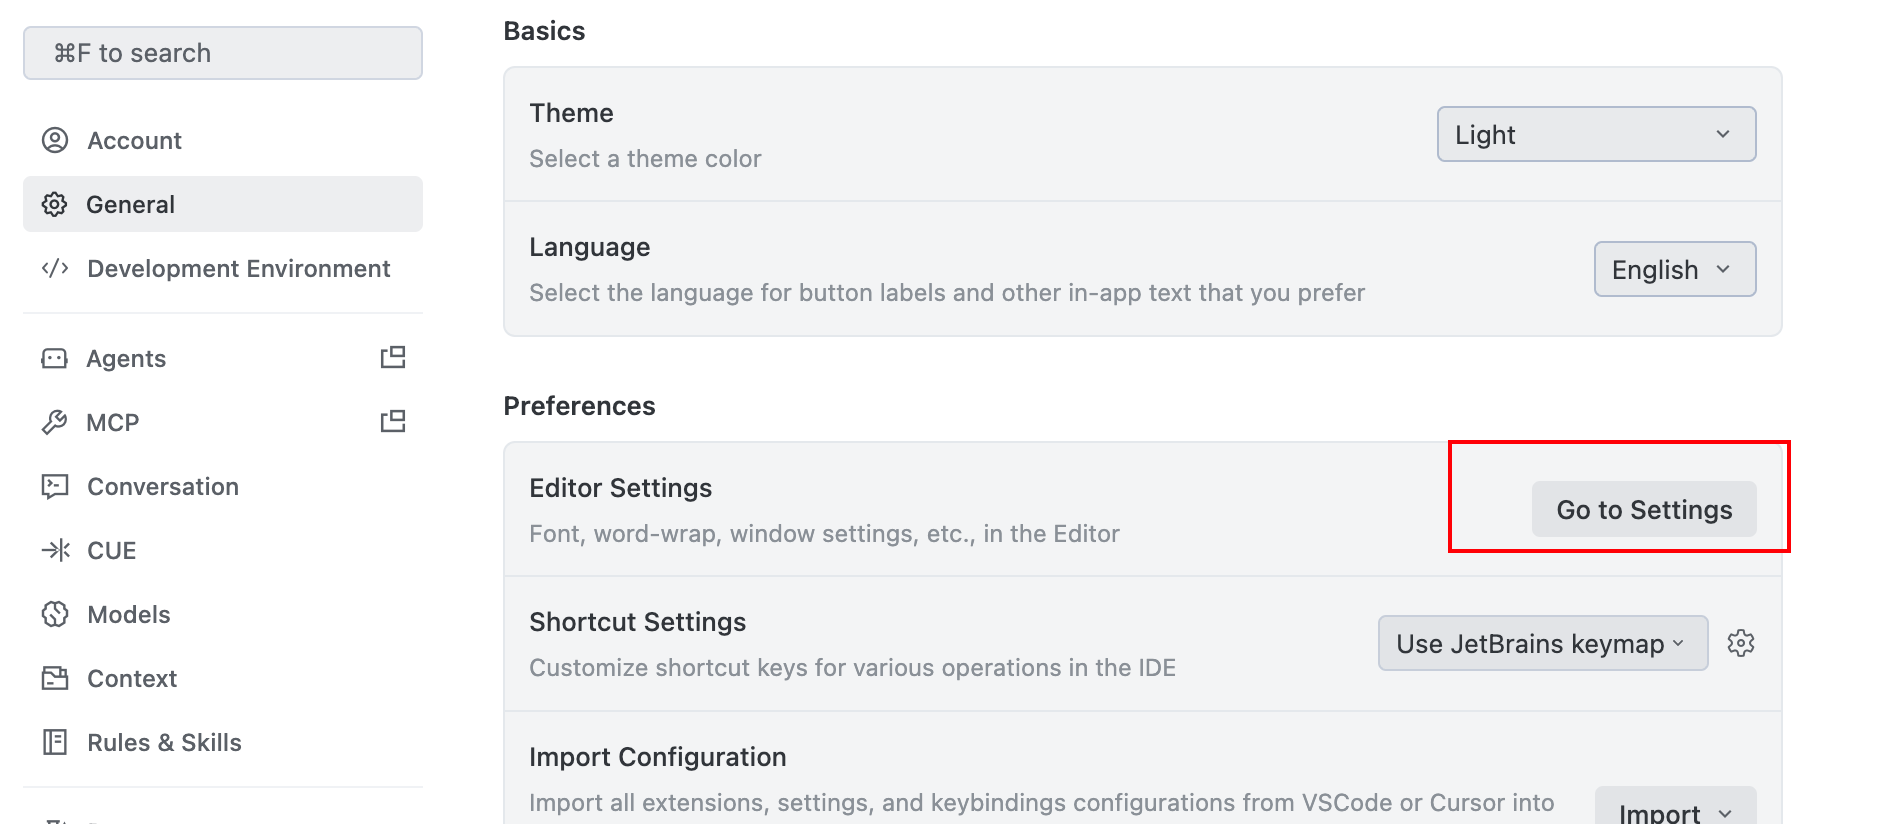1880x824 pixels.
Task: Click the General gear icon
Action: (55, 204)
